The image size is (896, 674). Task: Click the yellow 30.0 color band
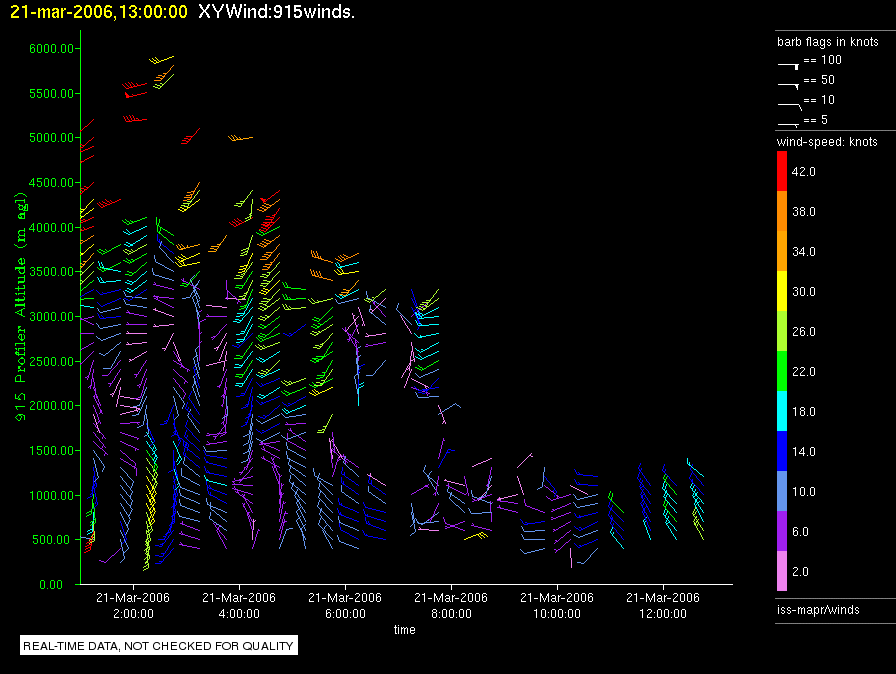tap(782, 291)
